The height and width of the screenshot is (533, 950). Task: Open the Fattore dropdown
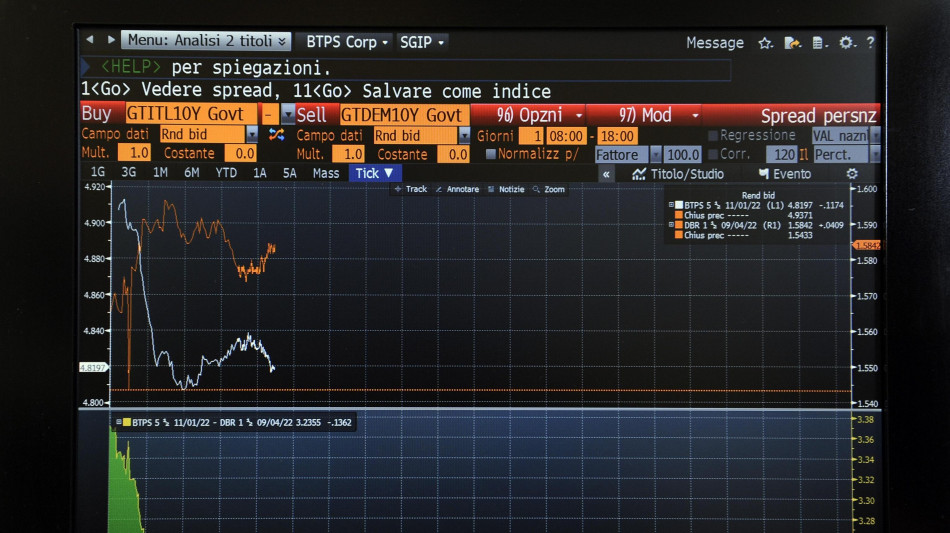pos(656,154)
